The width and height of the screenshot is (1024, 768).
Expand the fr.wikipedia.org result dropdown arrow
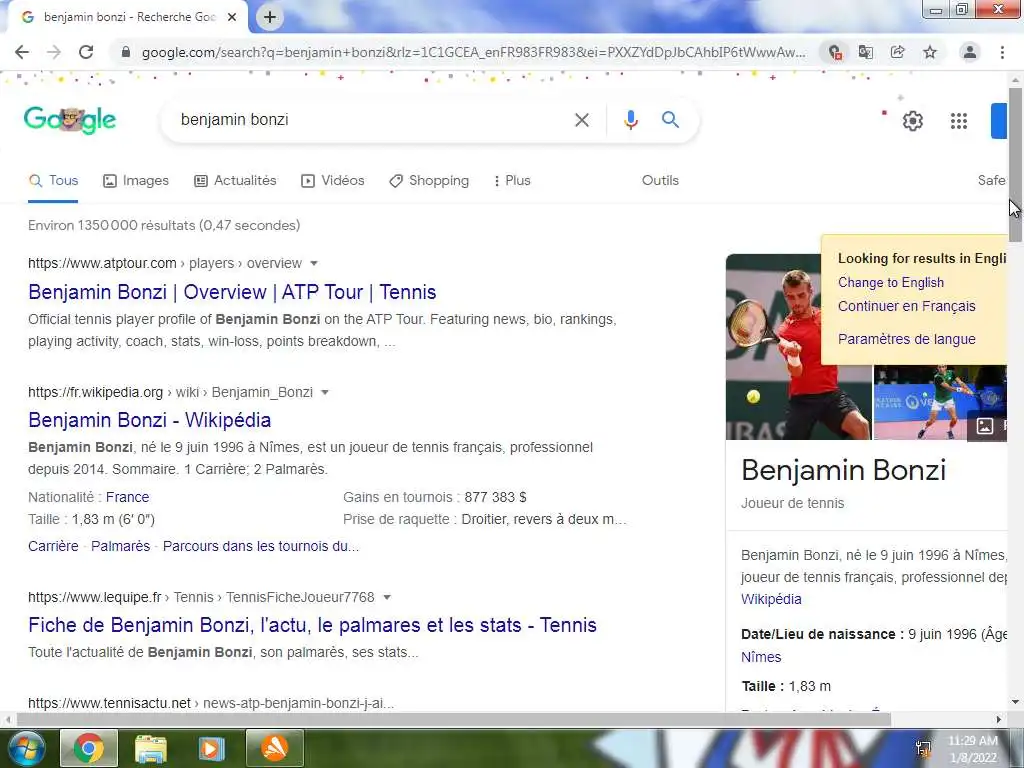pos(325,392)
